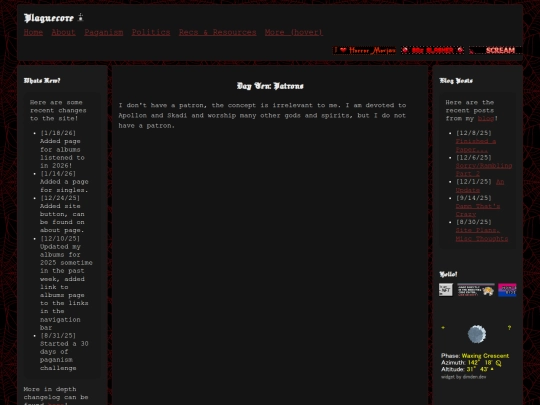The height and width of the screenshot is (405, 540).
Task: Click the bisexual pride flag badge
Action: pos(507,290)
